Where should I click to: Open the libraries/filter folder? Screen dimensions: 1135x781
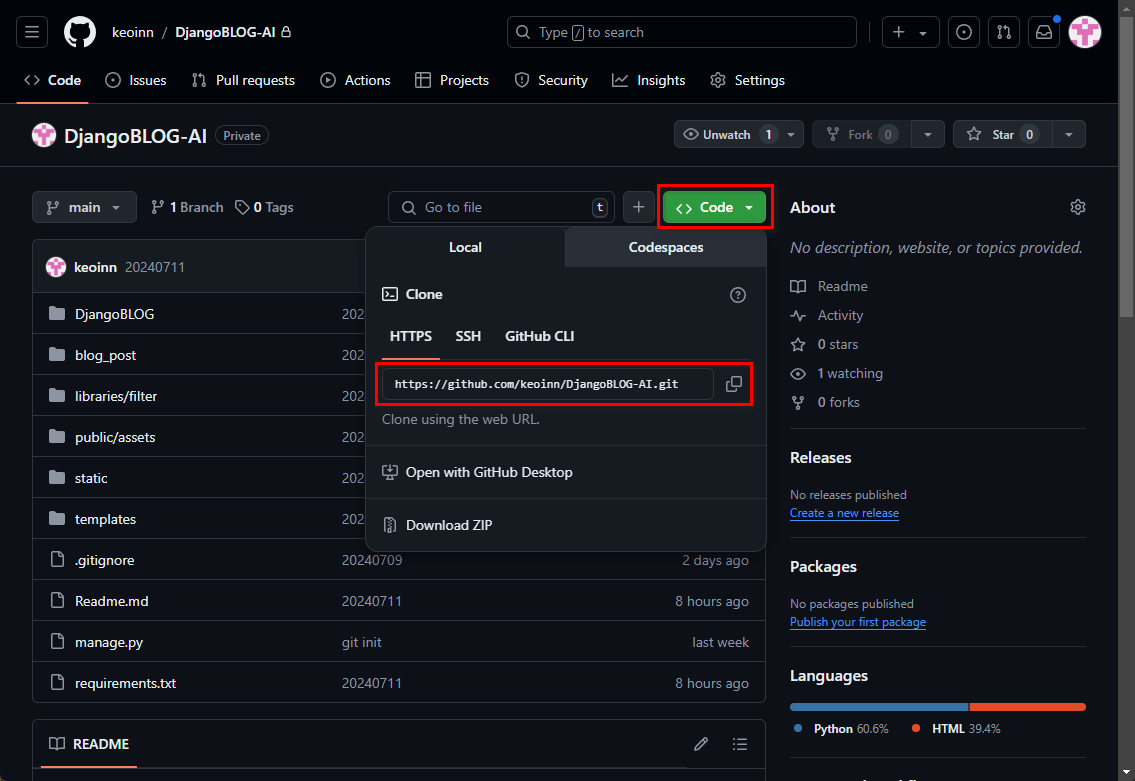pos(116,396)
